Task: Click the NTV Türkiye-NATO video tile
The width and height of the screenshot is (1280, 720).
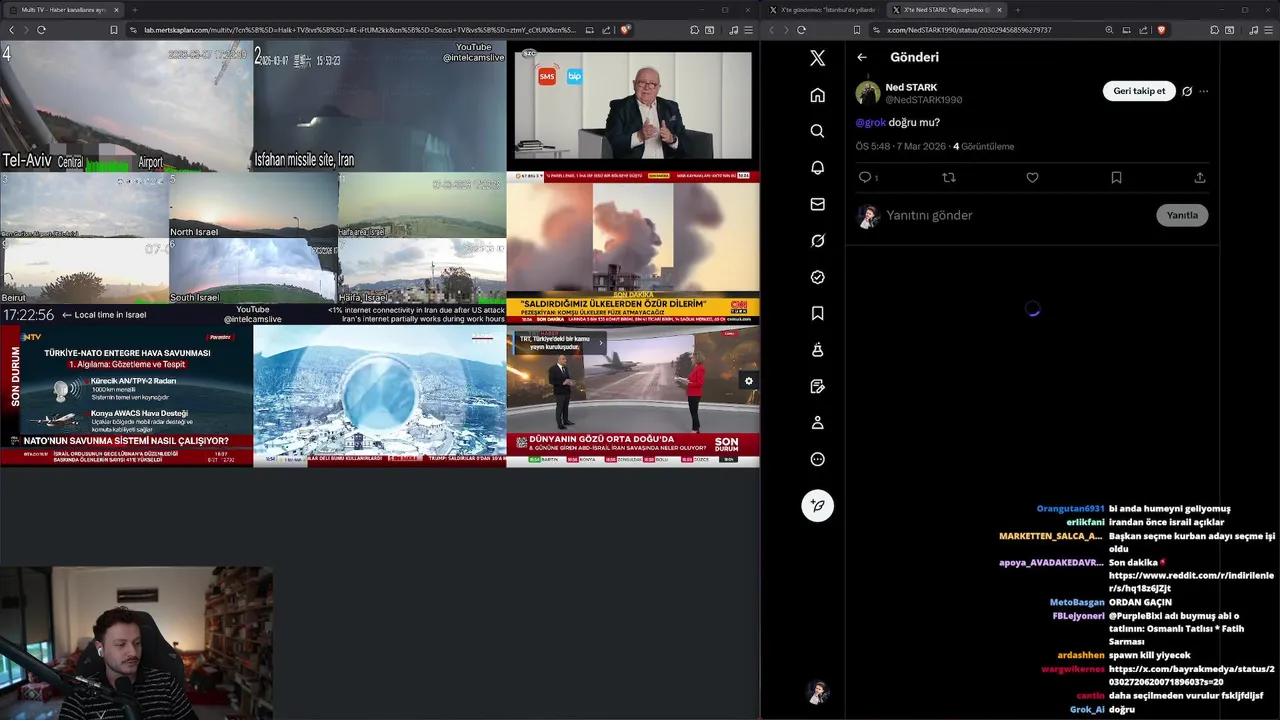Action: (126, 396)
